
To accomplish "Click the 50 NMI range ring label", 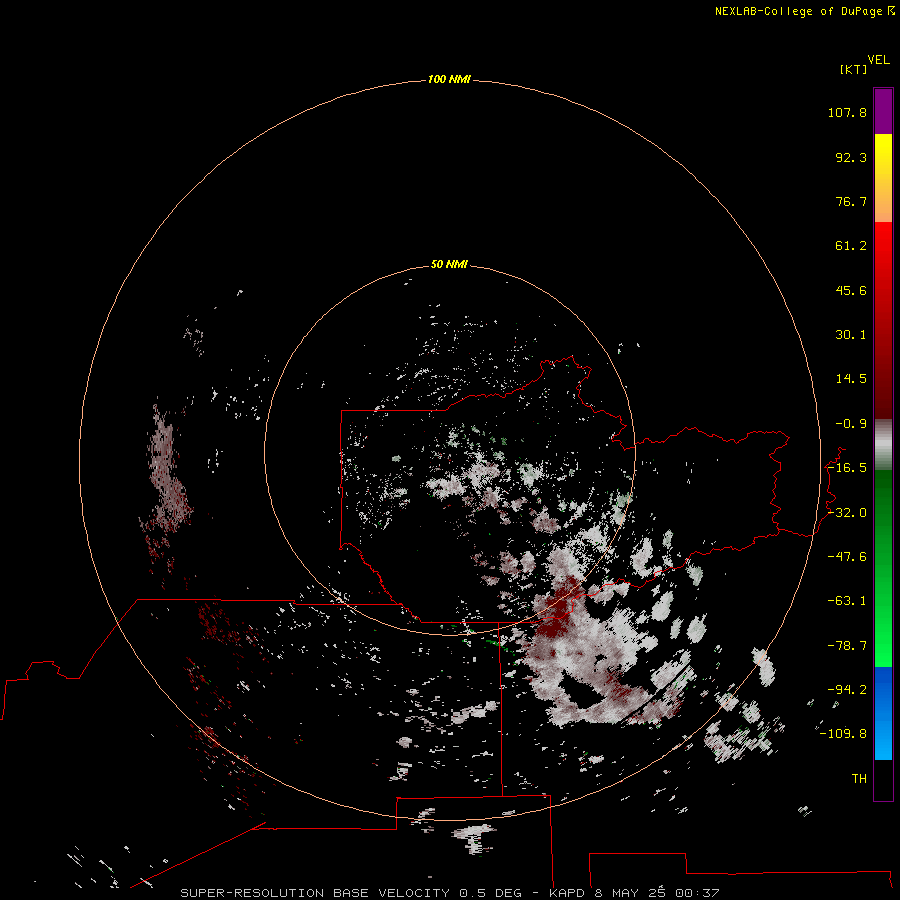I will click(x=449, y=264).
